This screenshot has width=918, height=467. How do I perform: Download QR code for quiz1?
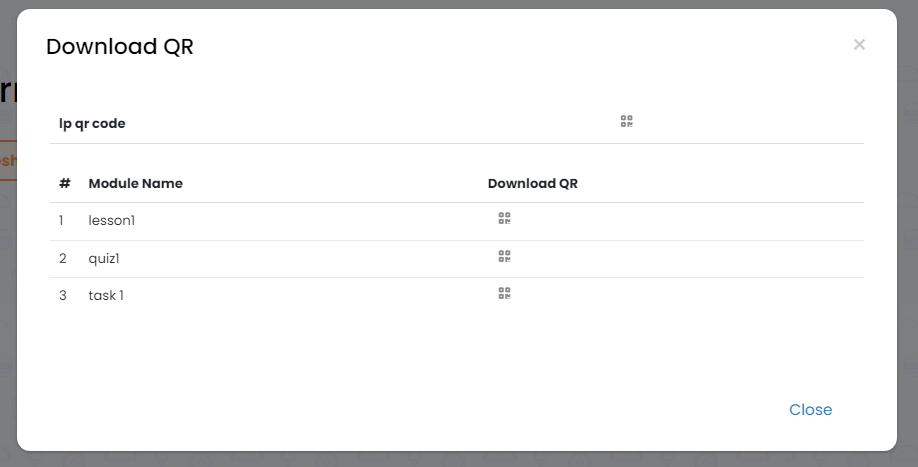(505, 257)
